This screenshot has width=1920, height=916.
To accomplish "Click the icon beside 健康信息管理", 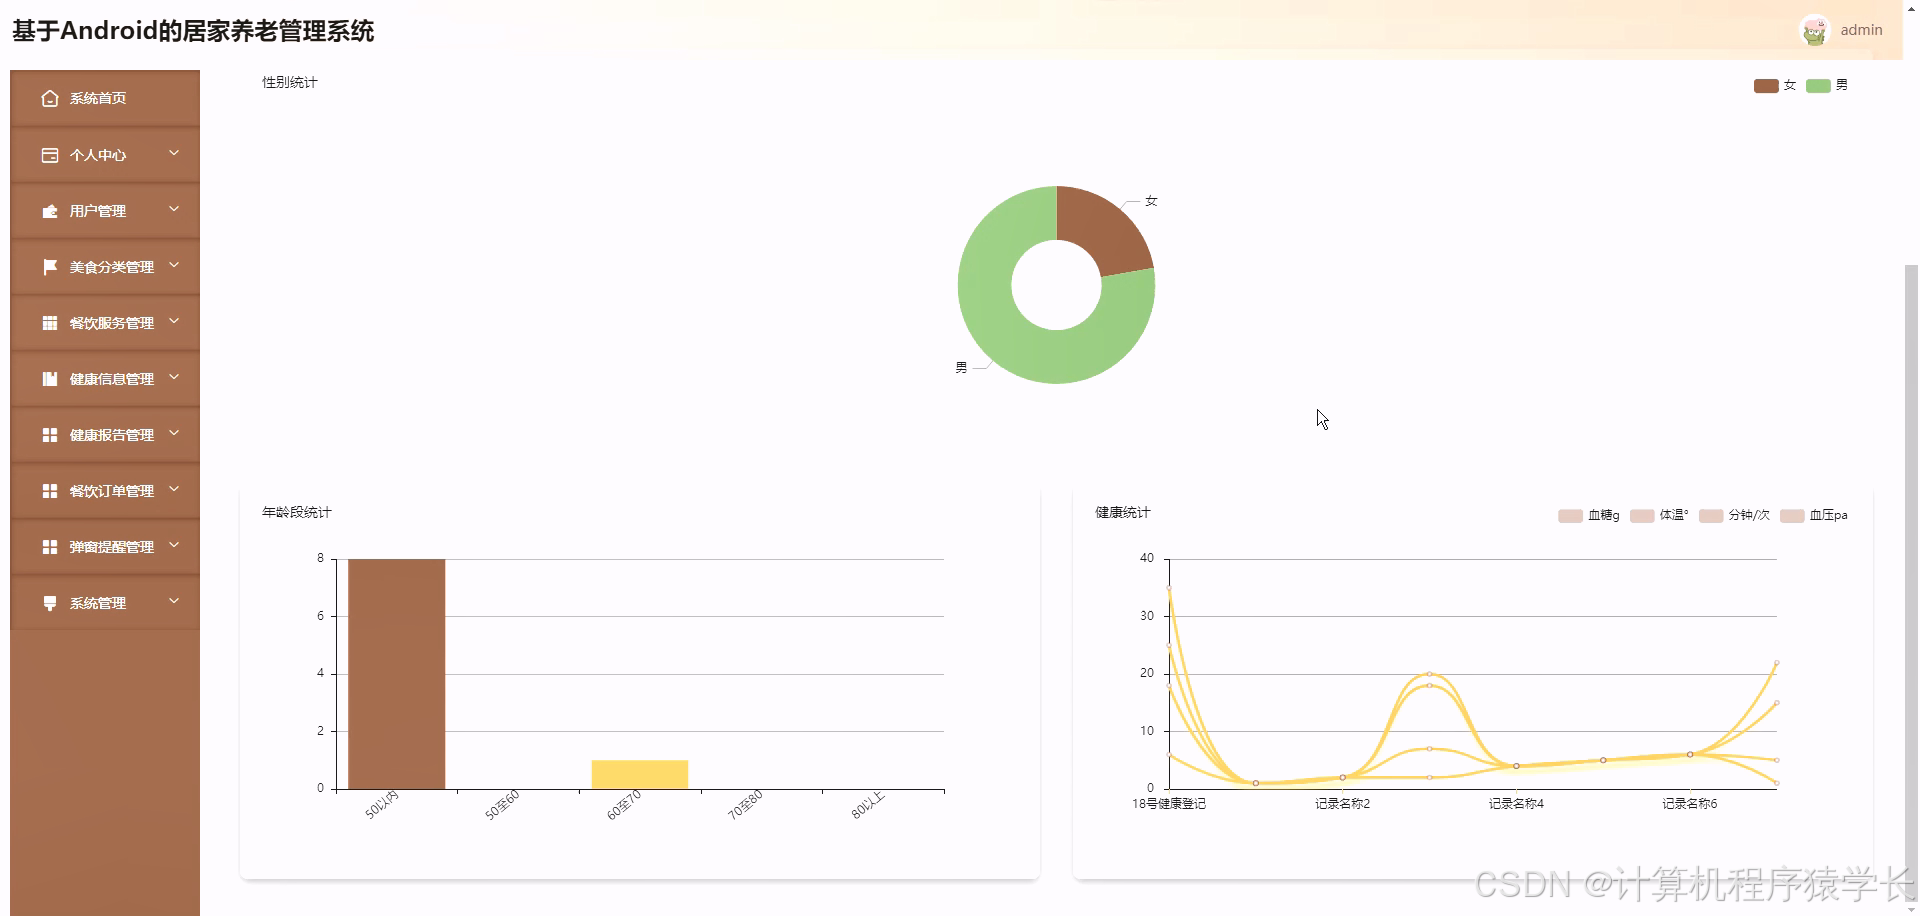I will [50, 379].
